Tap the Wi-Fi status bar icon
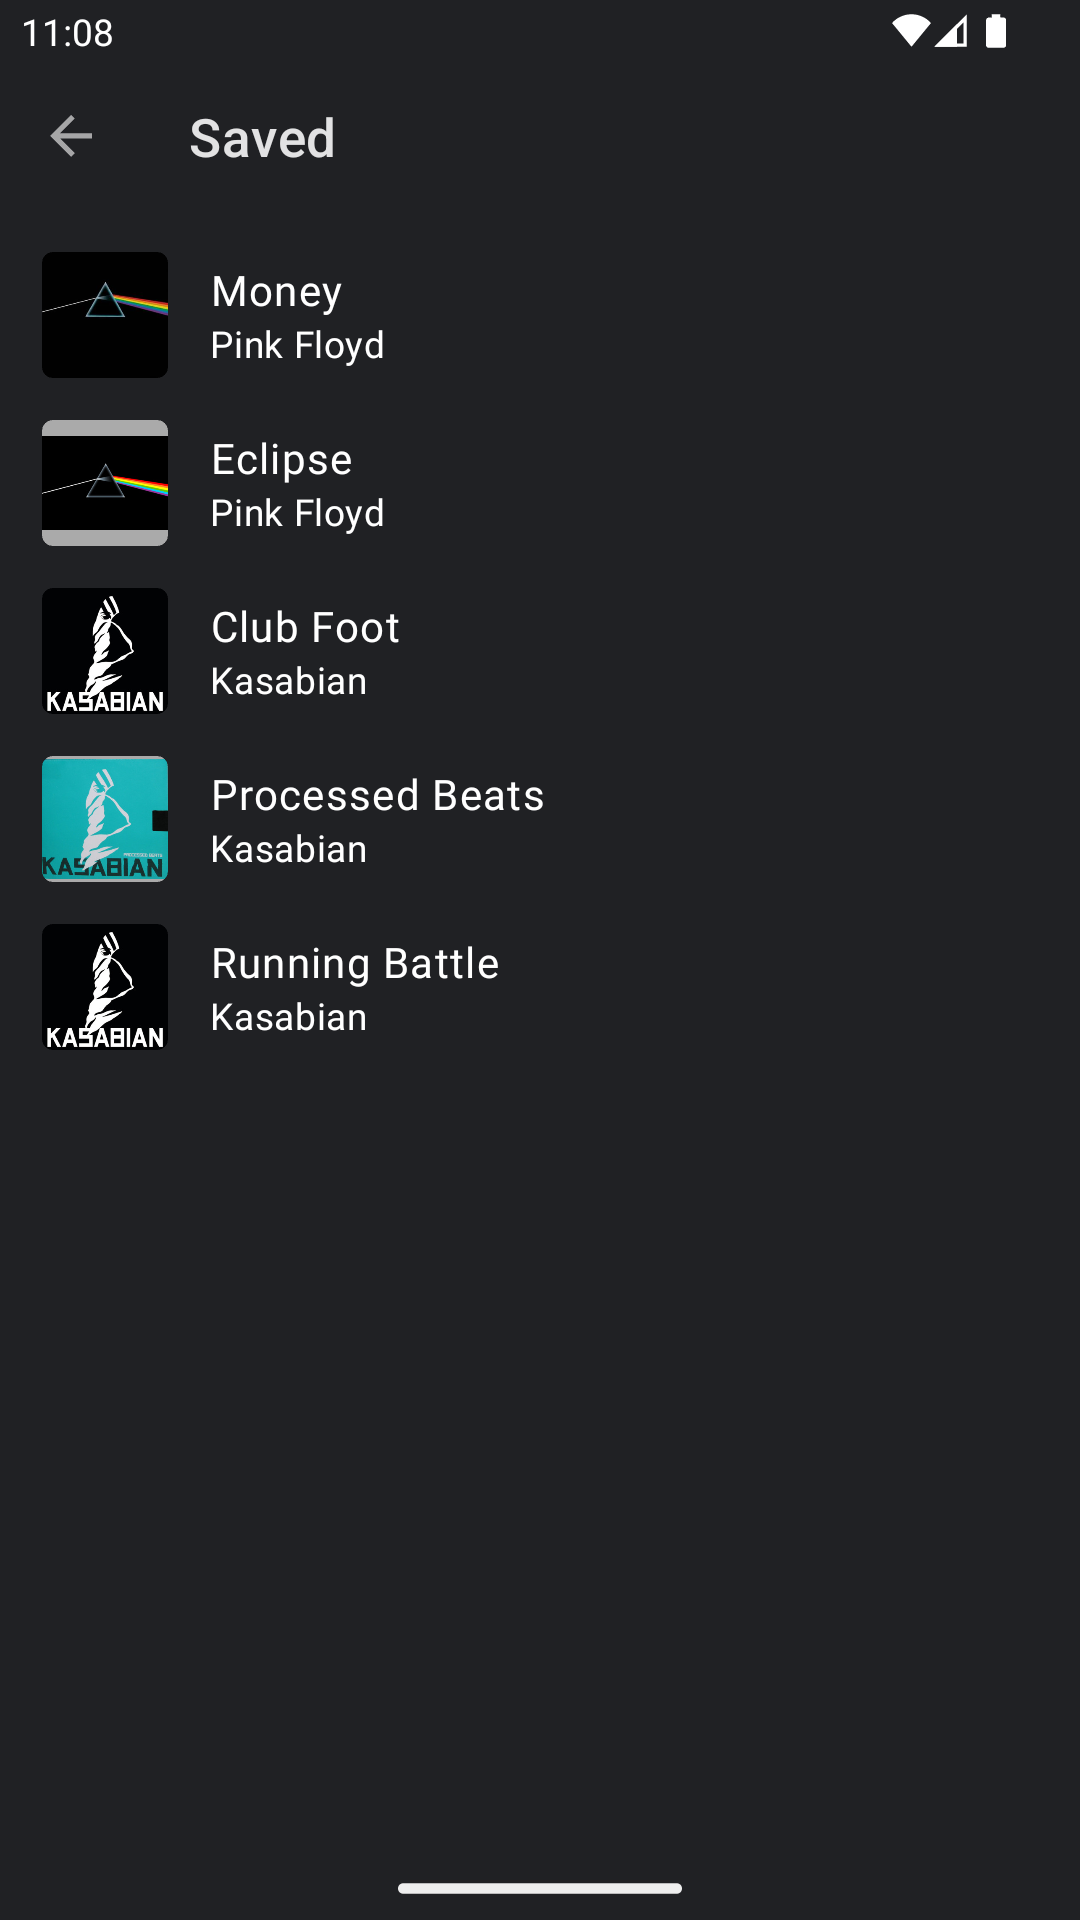 click(910, 32)
